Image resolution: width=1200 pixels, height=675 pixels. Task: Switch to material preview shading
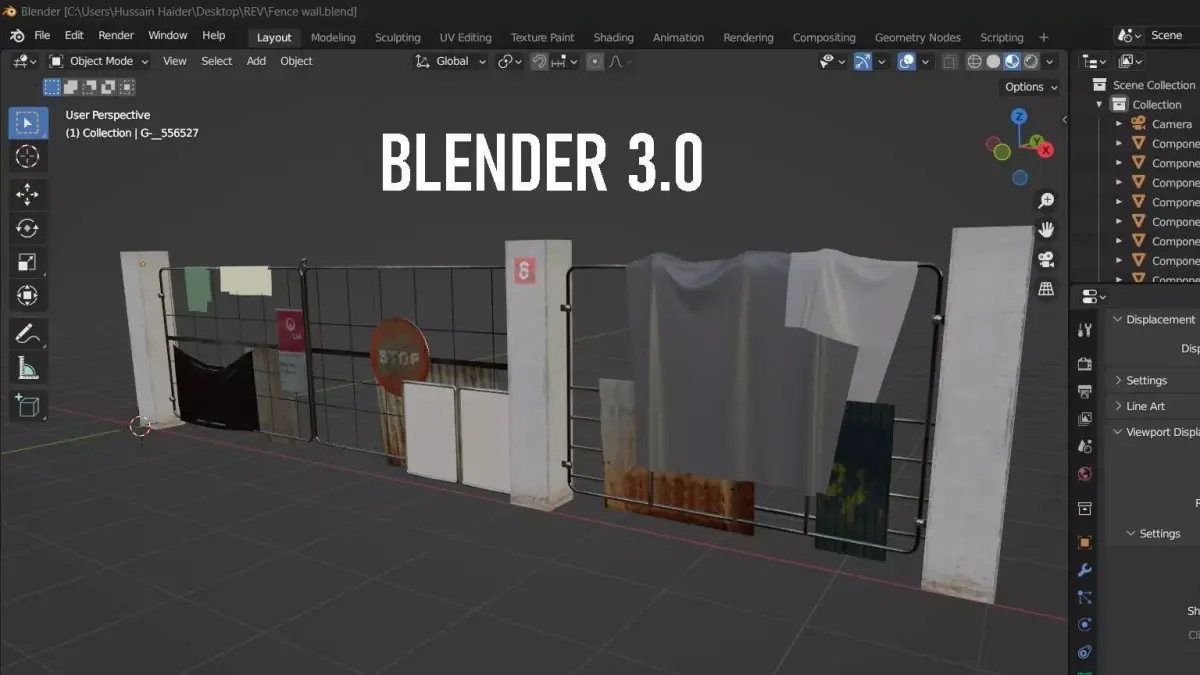point(1012,61)
